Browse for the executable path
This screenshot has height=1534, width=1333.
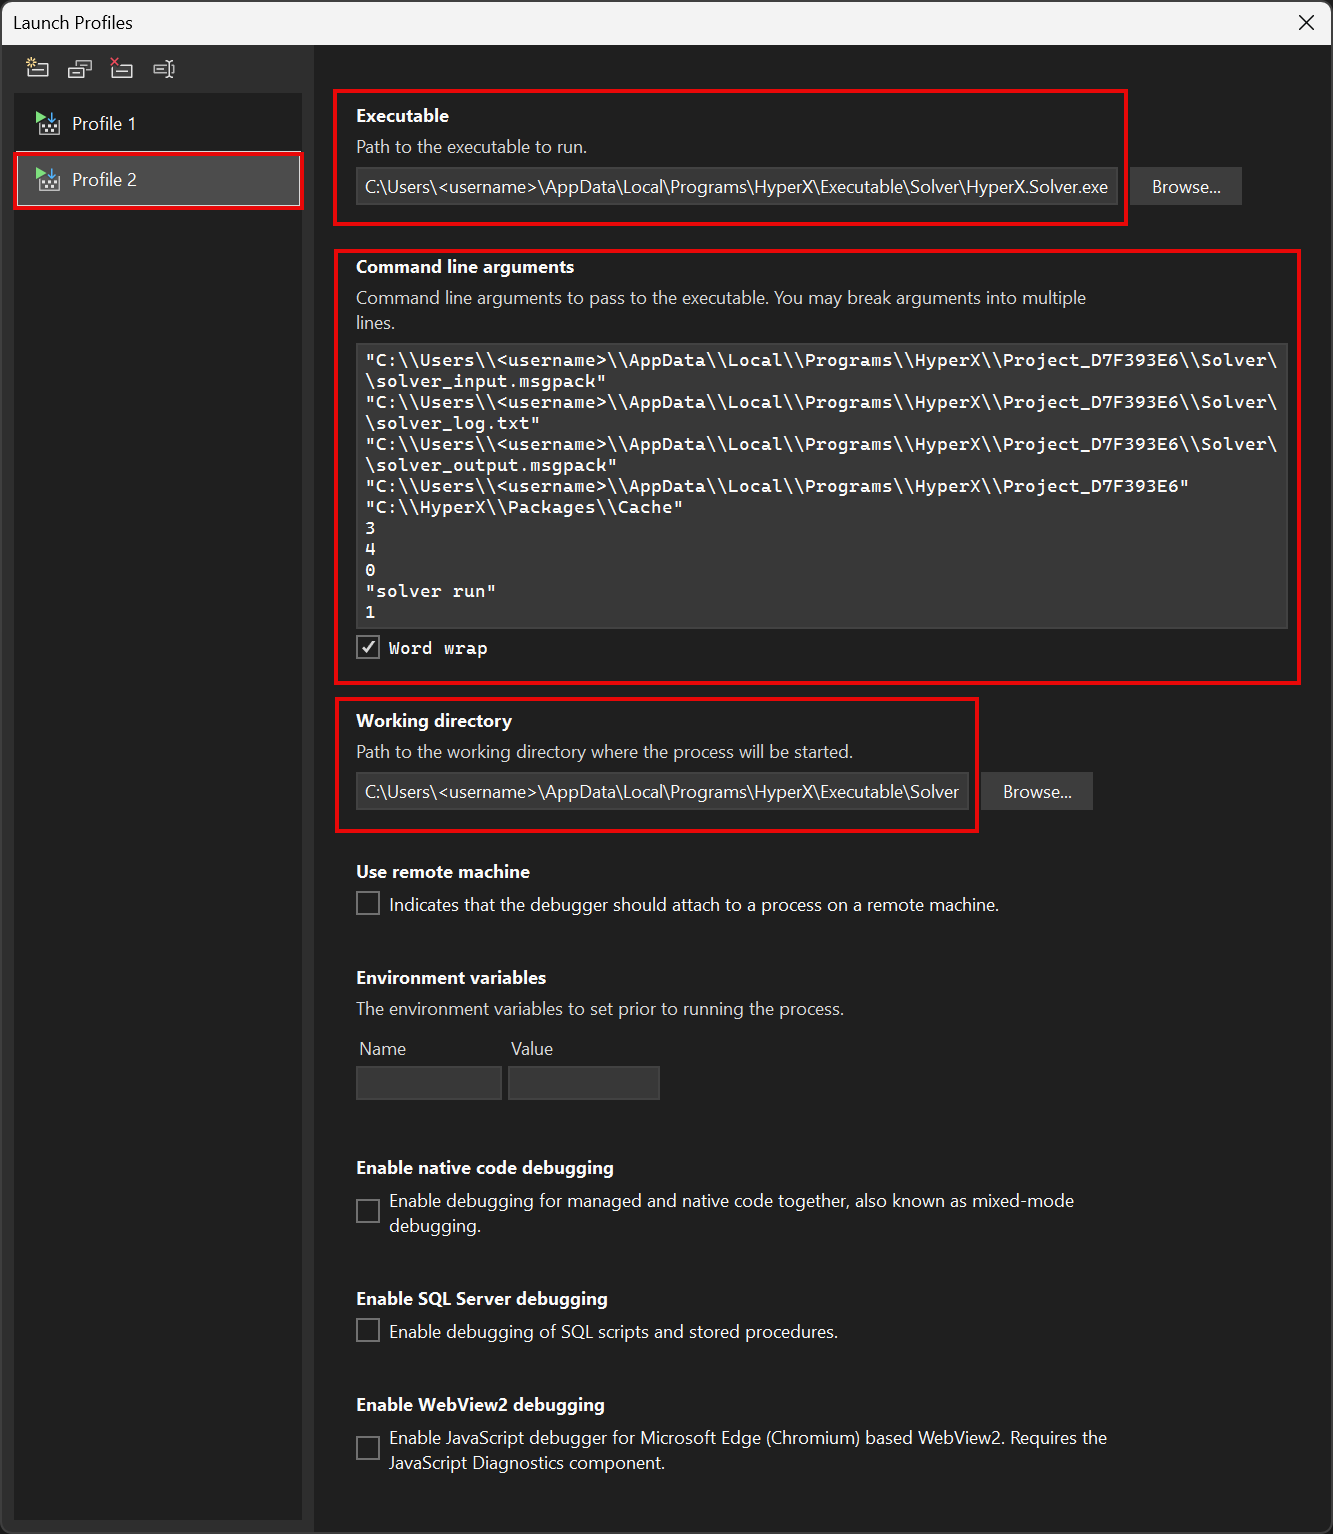point(1186,187)
